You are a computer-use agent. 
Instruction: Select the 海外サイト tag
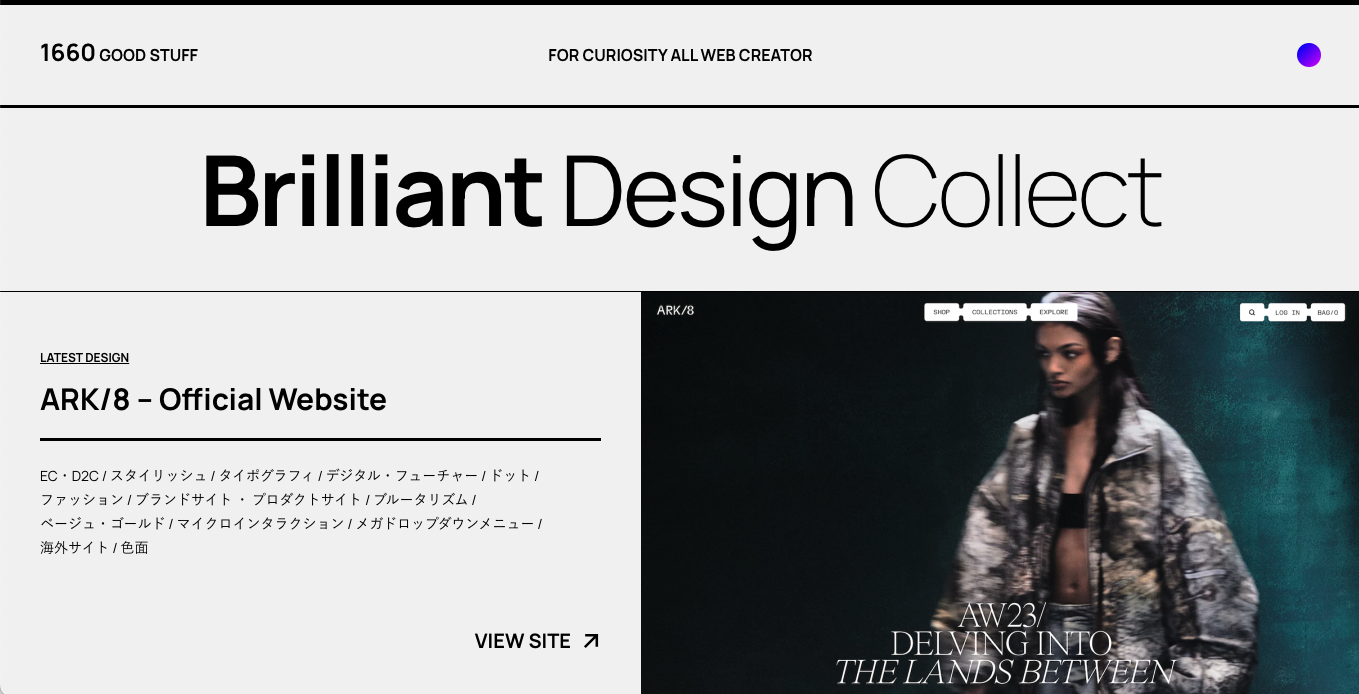pyautogui.click(x=74, y=548)
